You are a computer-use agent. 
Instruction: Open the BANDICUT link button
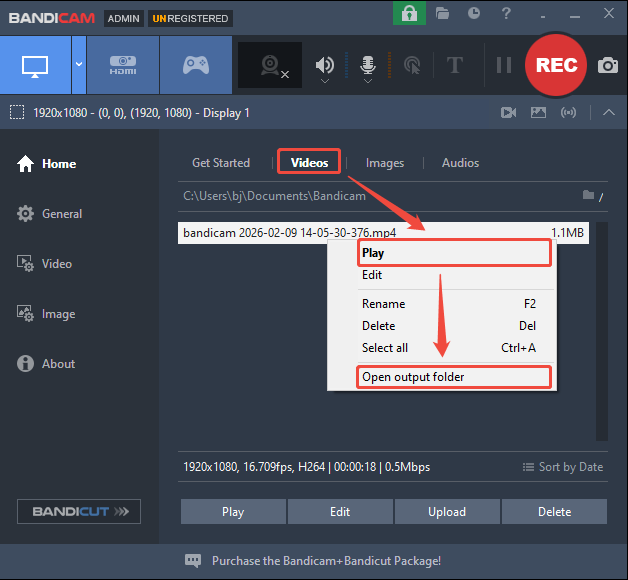(79, 512)
